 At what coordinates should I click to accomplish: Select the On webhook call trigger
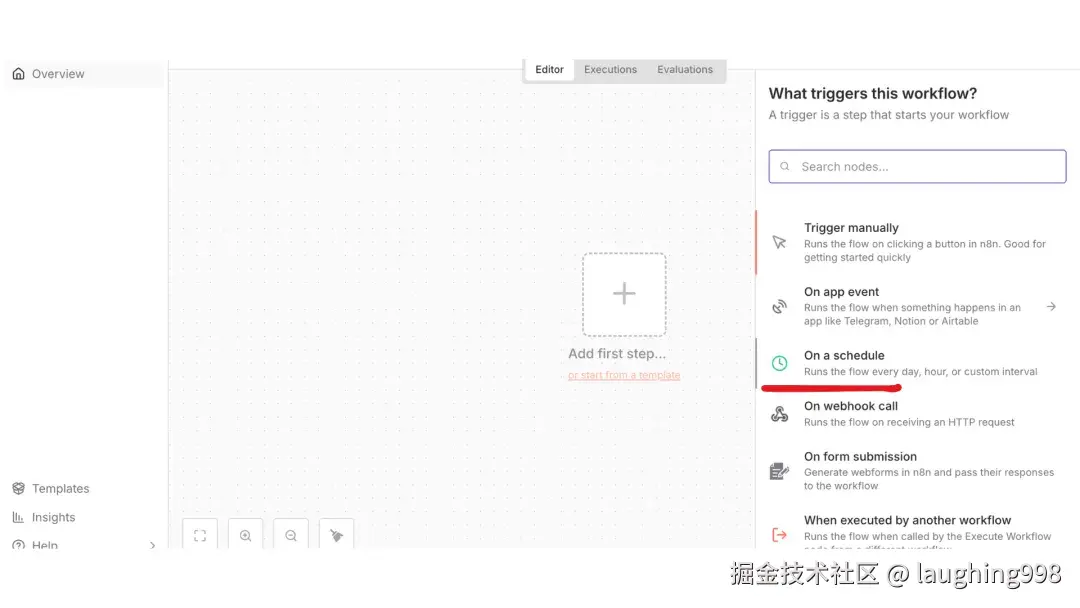pos(917,414)
